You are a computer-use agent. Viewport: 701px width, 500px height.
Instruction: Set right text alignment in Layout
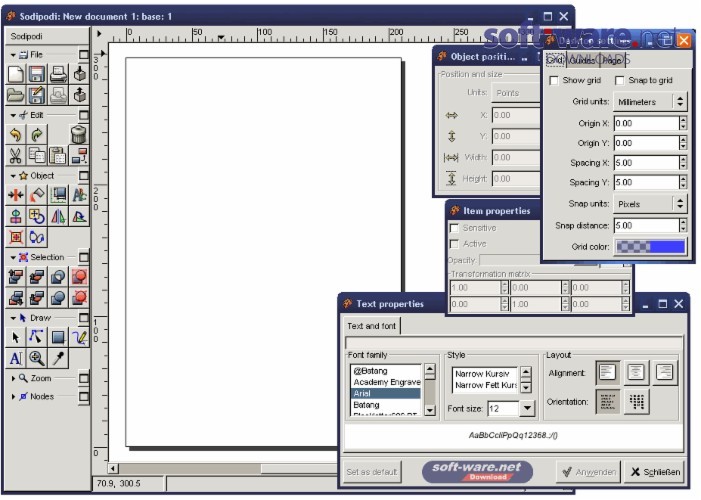pos(665,372)
